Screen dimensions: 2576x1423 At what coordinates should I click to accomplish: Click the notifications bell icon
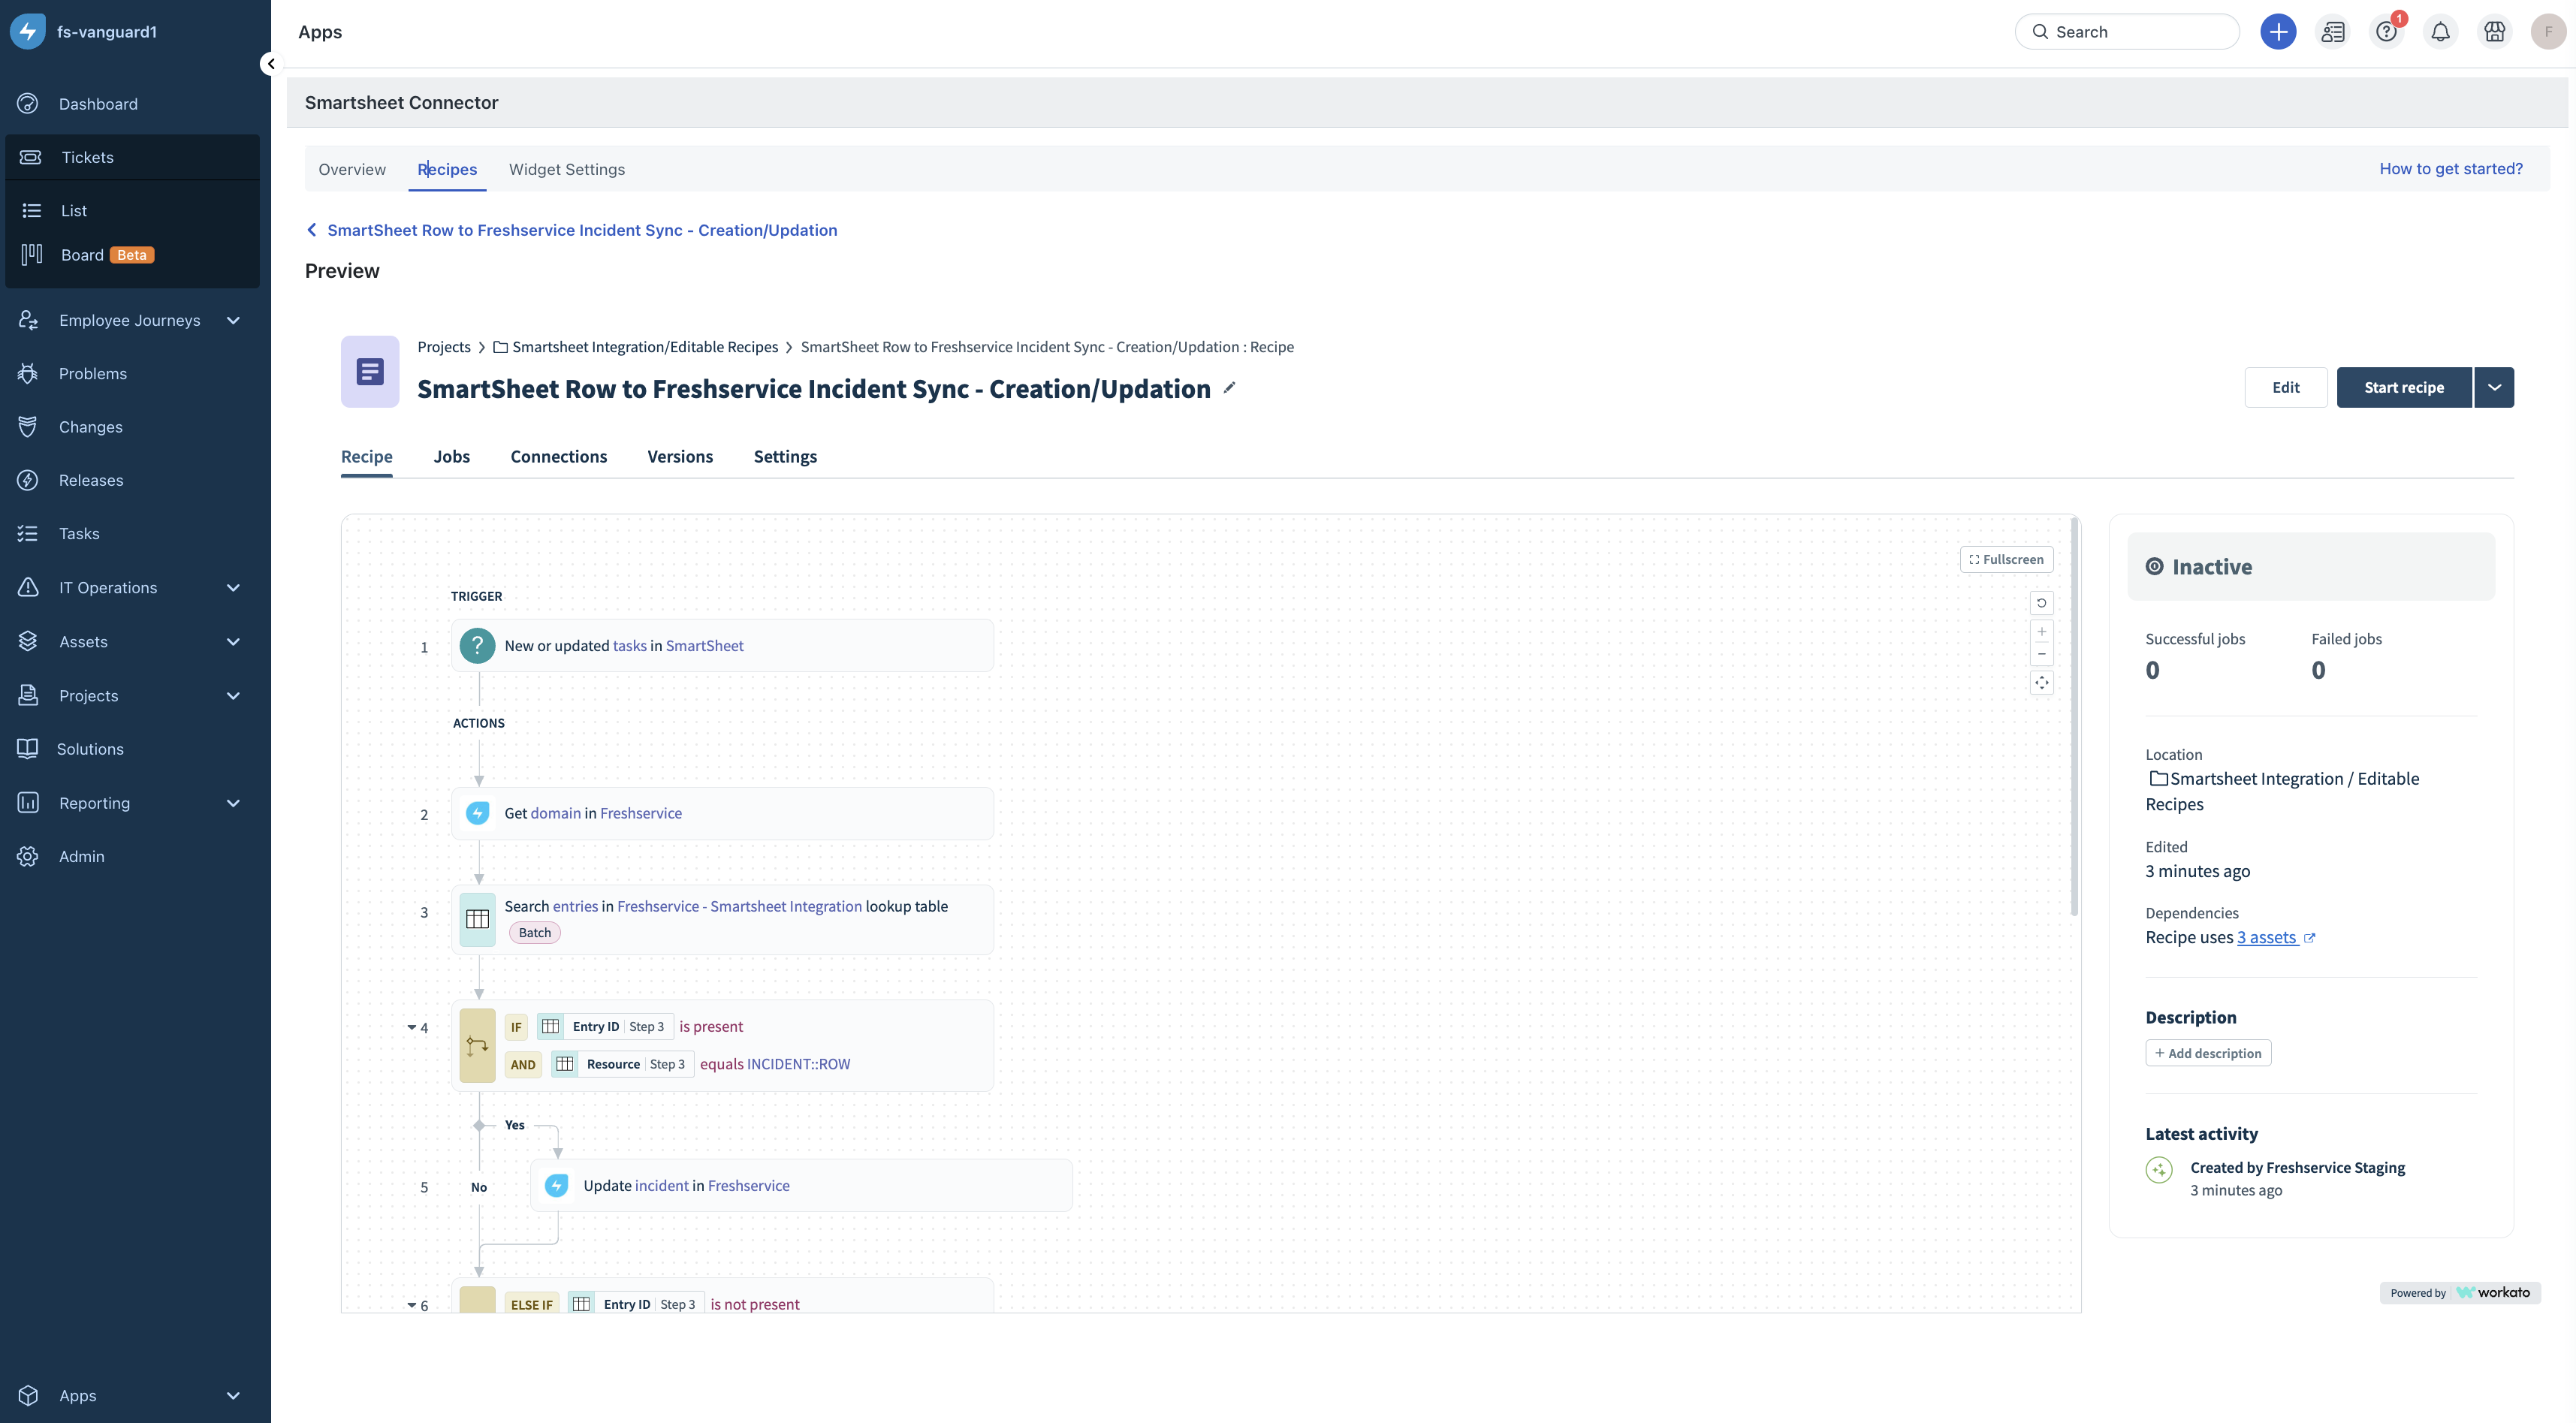point(2440,32)
